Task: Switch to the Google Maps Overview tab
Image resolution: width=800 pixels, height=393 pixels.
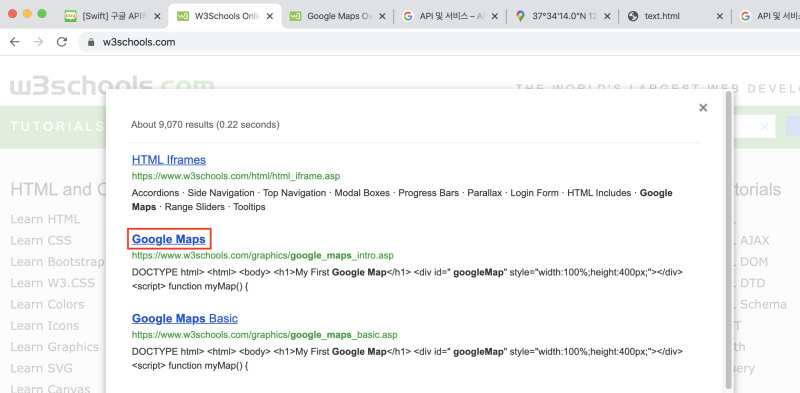Action: coord(337,16)
